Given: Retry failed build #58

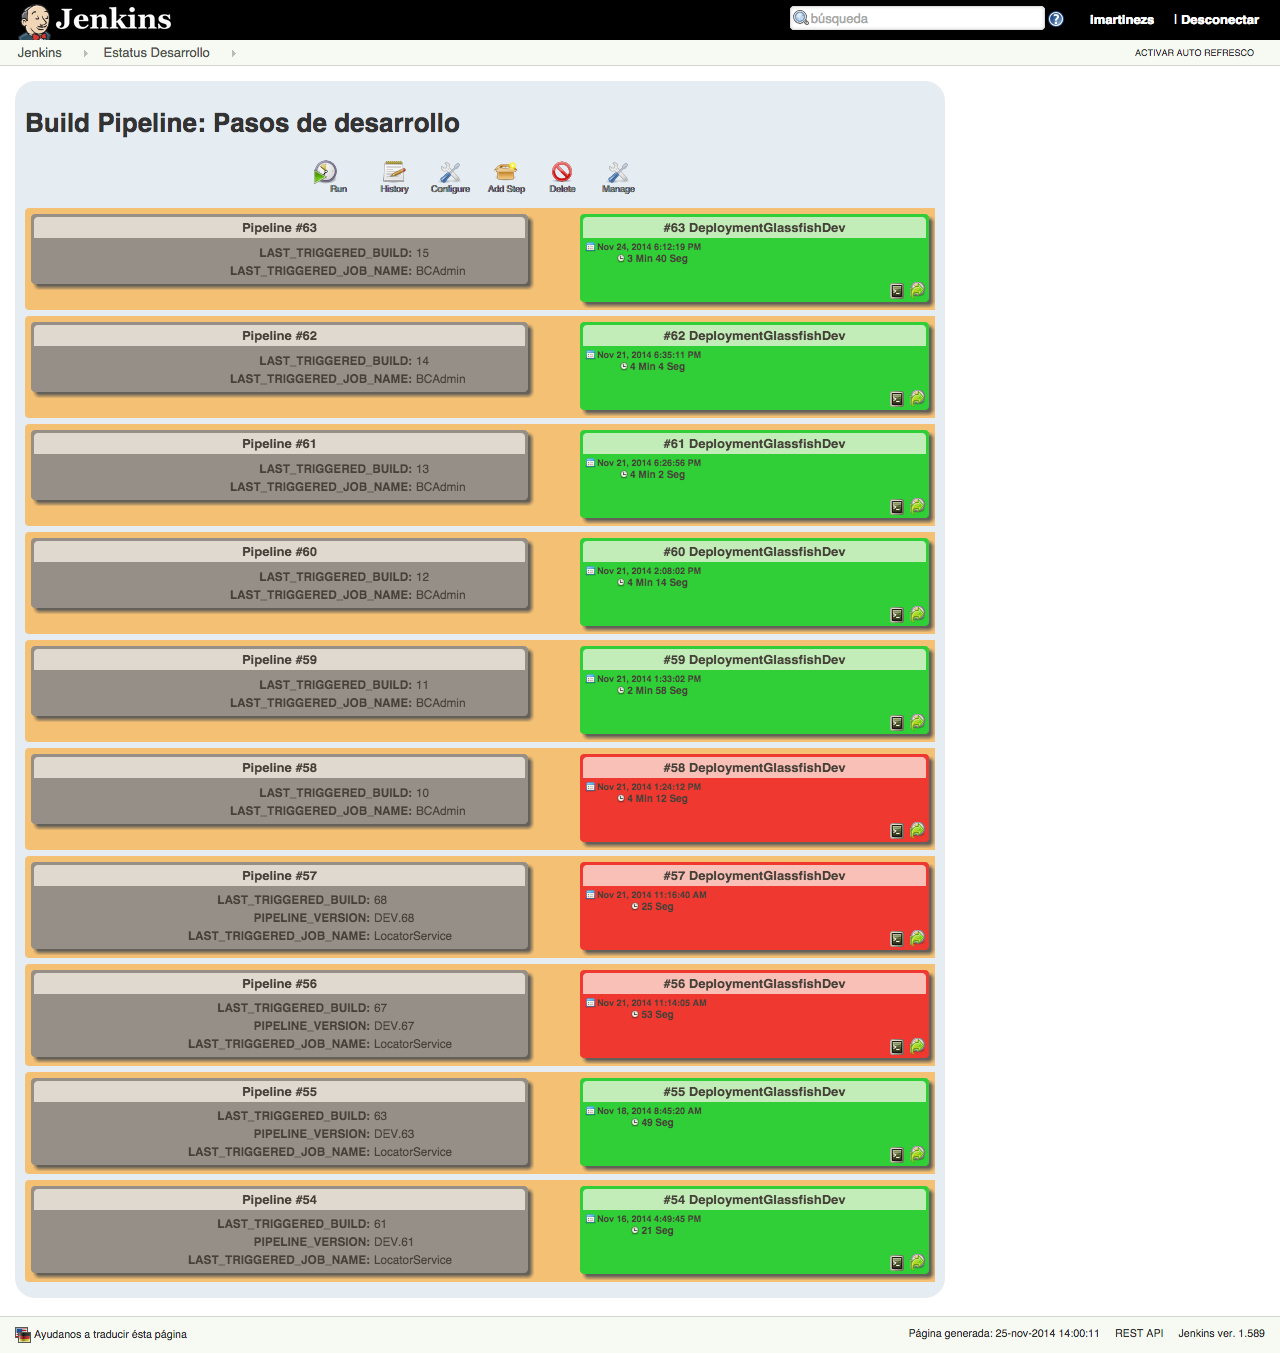Looking at the screenshot, I should point(917,830).
